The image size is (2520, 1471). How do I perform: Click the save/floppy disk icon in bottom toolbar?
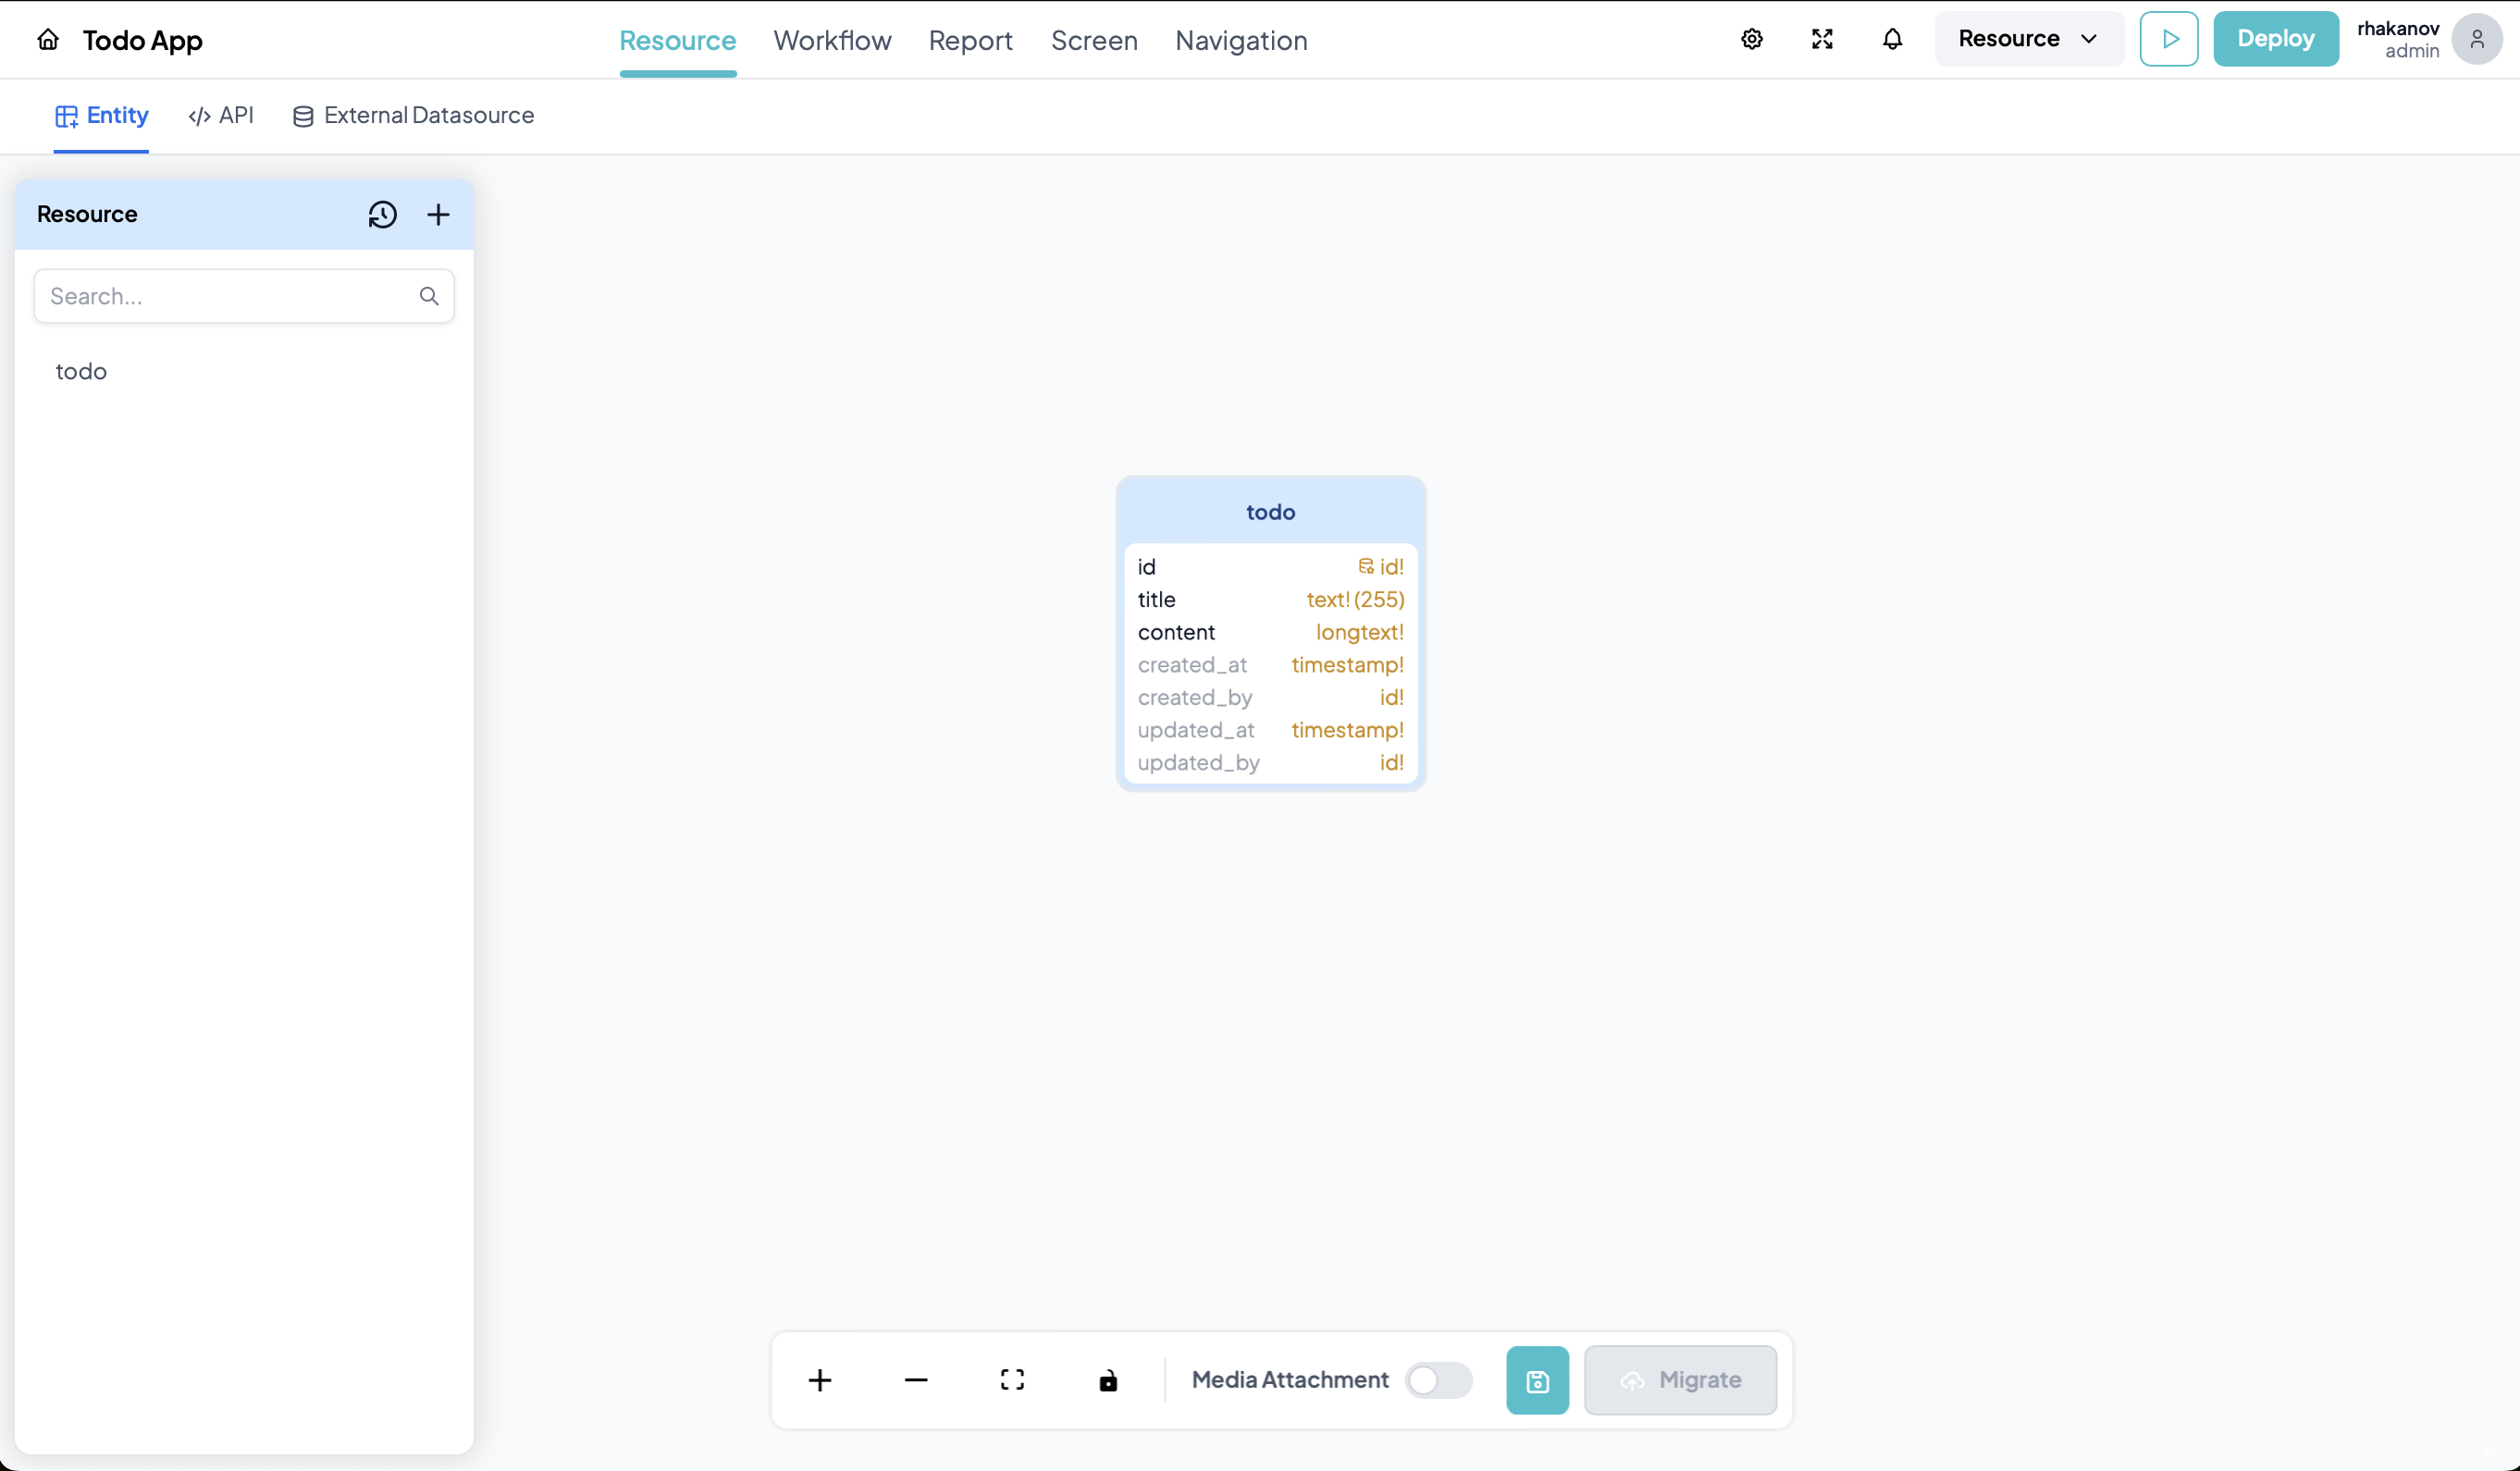(1536, 1380)
